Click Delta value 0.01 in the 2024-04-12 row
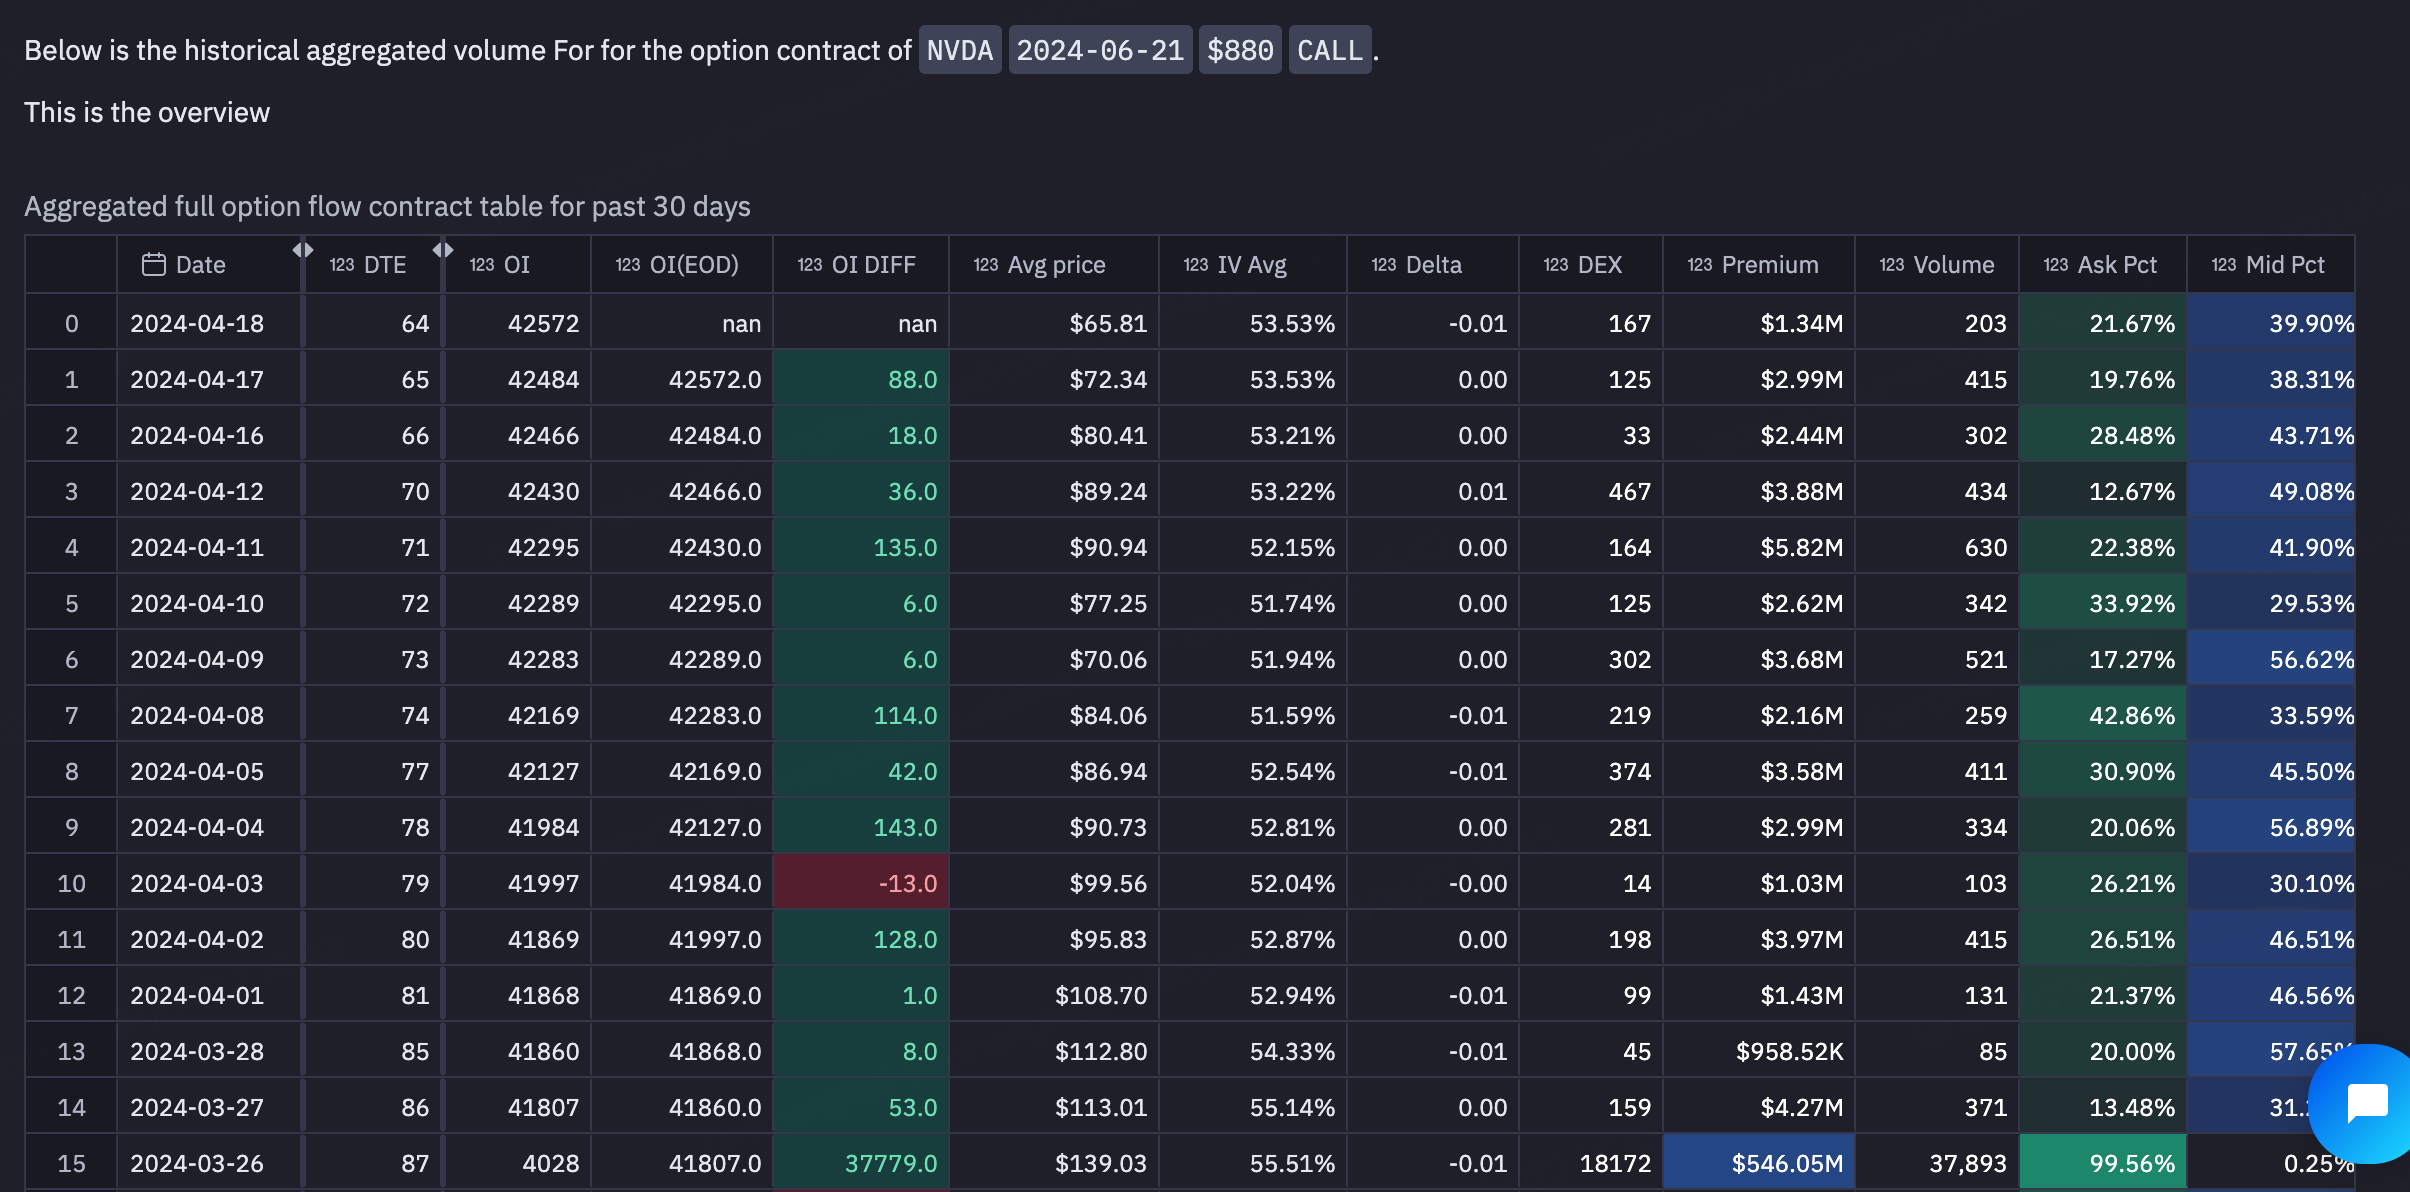Viewport: 2410px width, 1192px height. click(1433, 491)
